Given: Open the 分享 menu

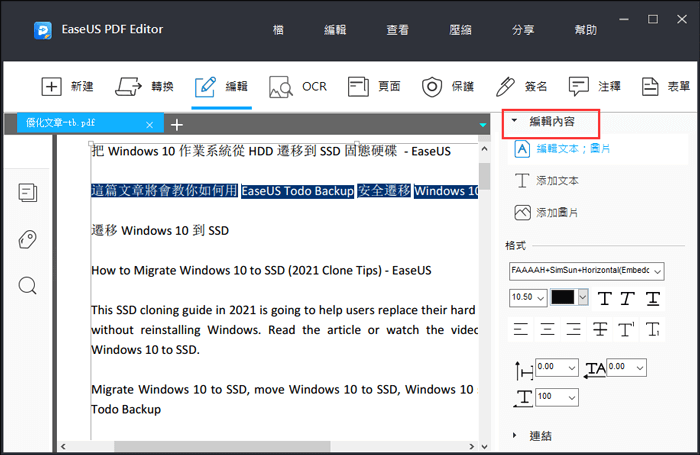Looking at the screenshot, I should pyautogui.click(x=523, y=30).
